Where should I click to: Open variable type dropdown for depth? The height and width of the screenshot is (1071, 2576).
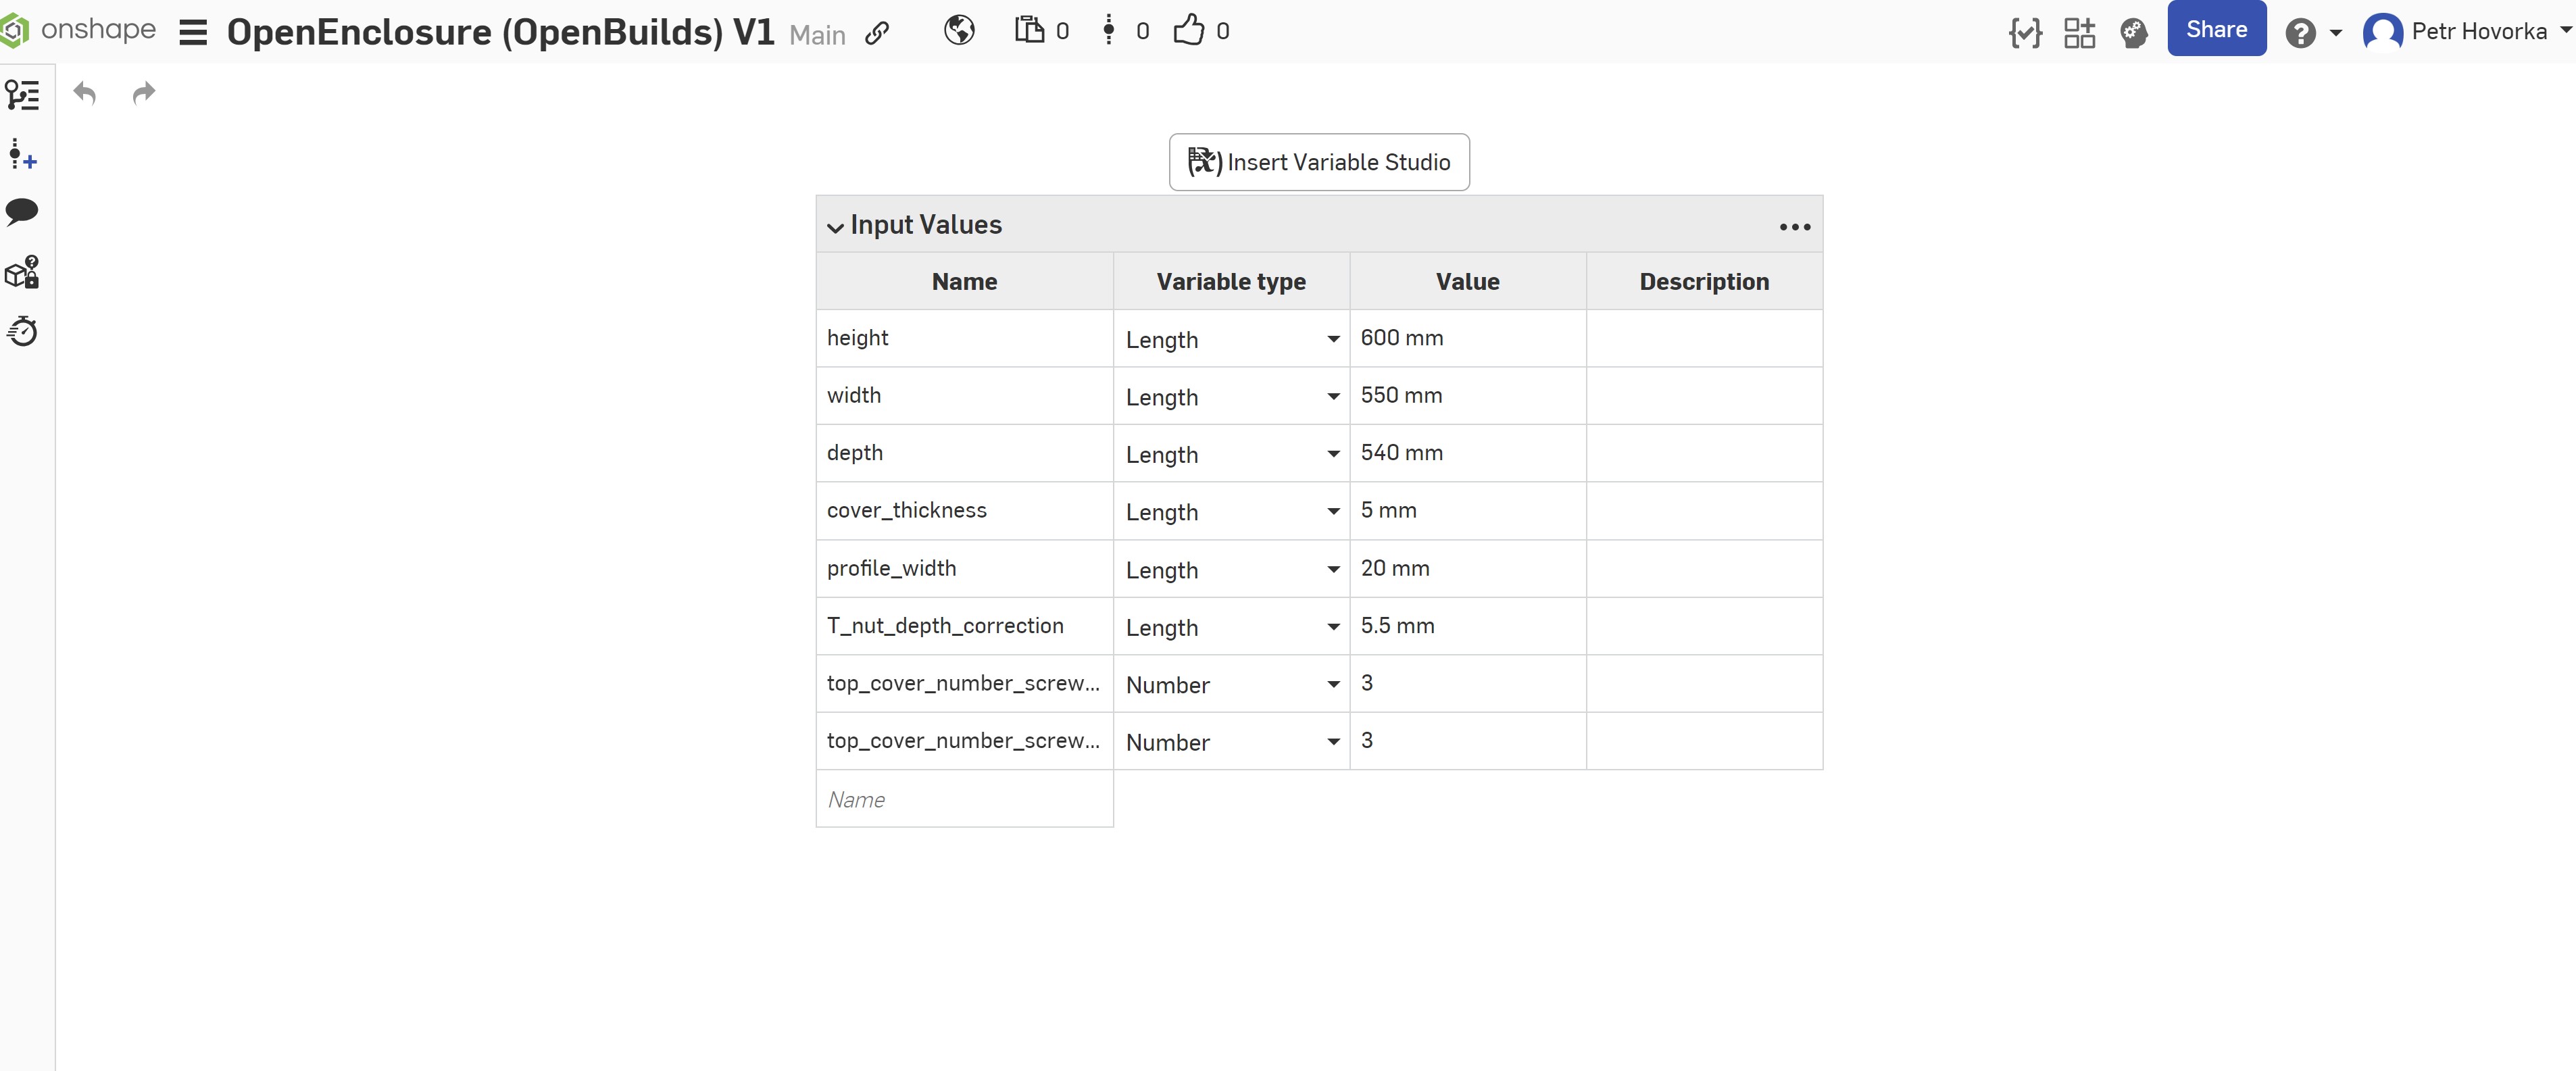coord(1232,454)
